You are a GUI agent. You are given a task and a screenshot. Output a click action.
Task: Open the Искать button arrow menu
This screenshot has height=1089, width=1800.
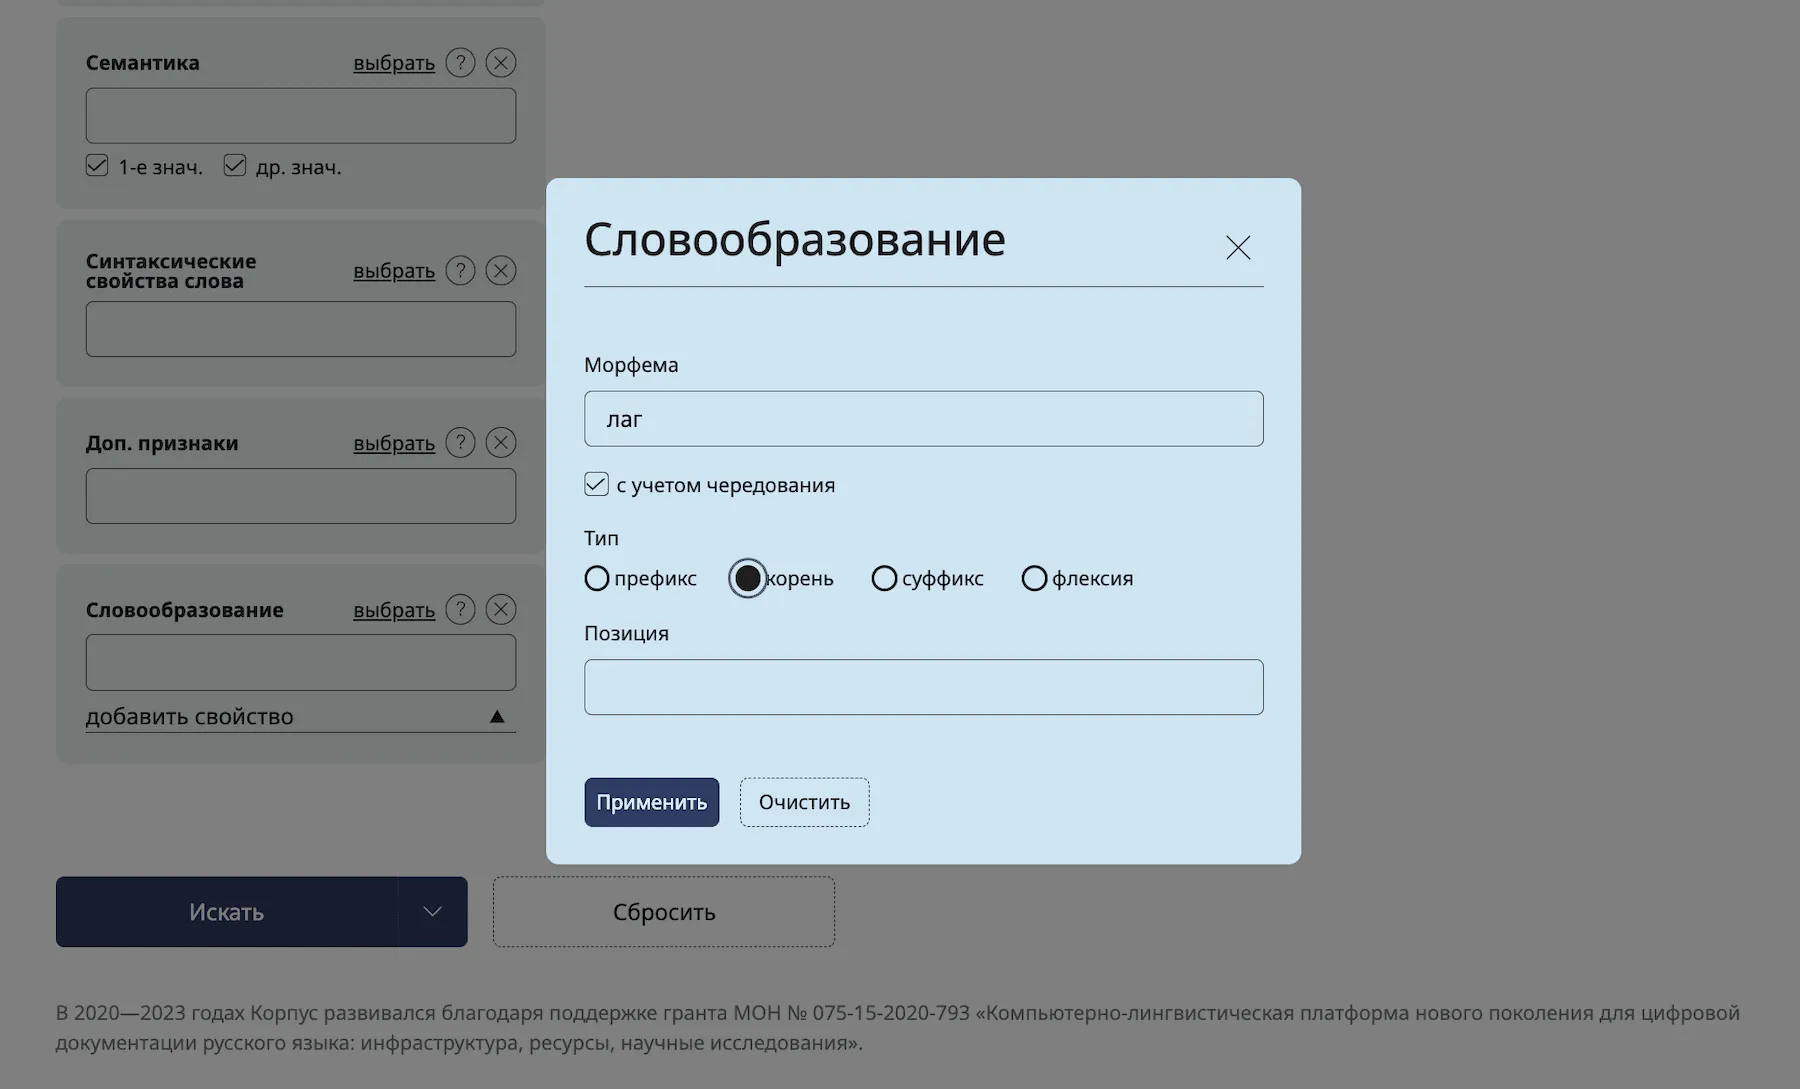(432, 912)
